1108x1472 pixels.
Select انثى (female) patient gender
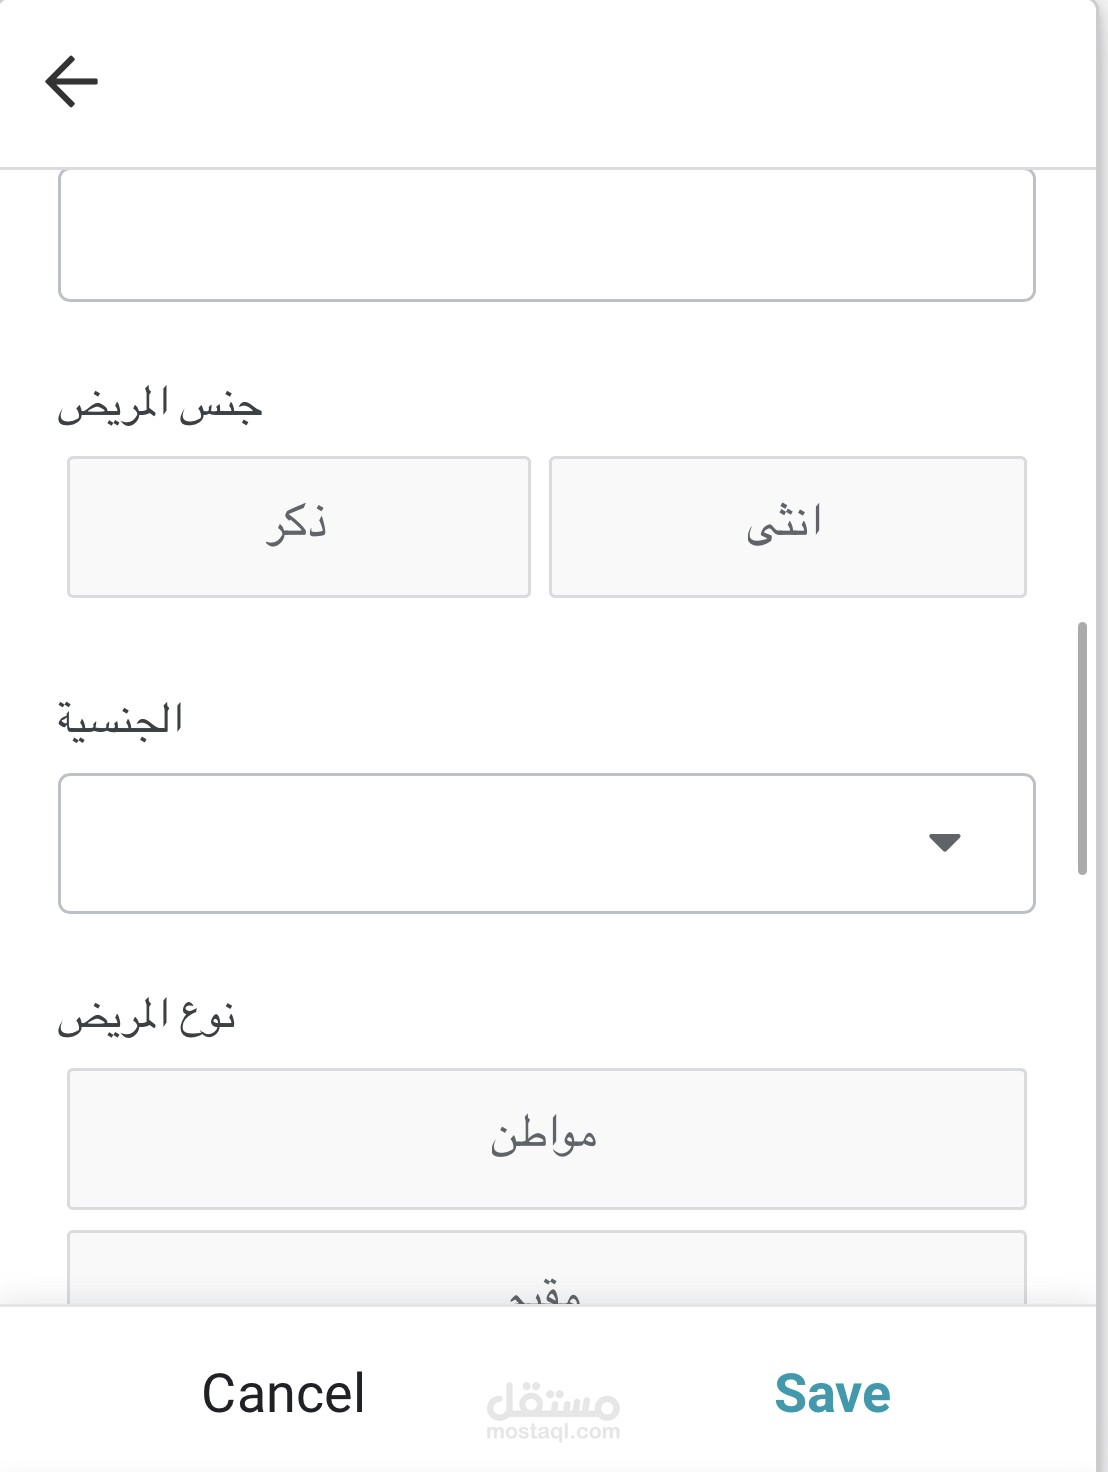[787, 527]
